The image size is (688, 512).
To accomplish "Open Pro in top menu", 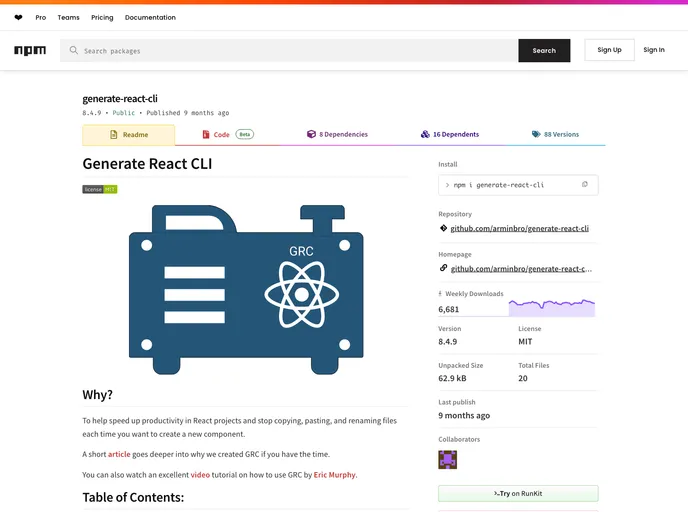I will pos(41,18).
